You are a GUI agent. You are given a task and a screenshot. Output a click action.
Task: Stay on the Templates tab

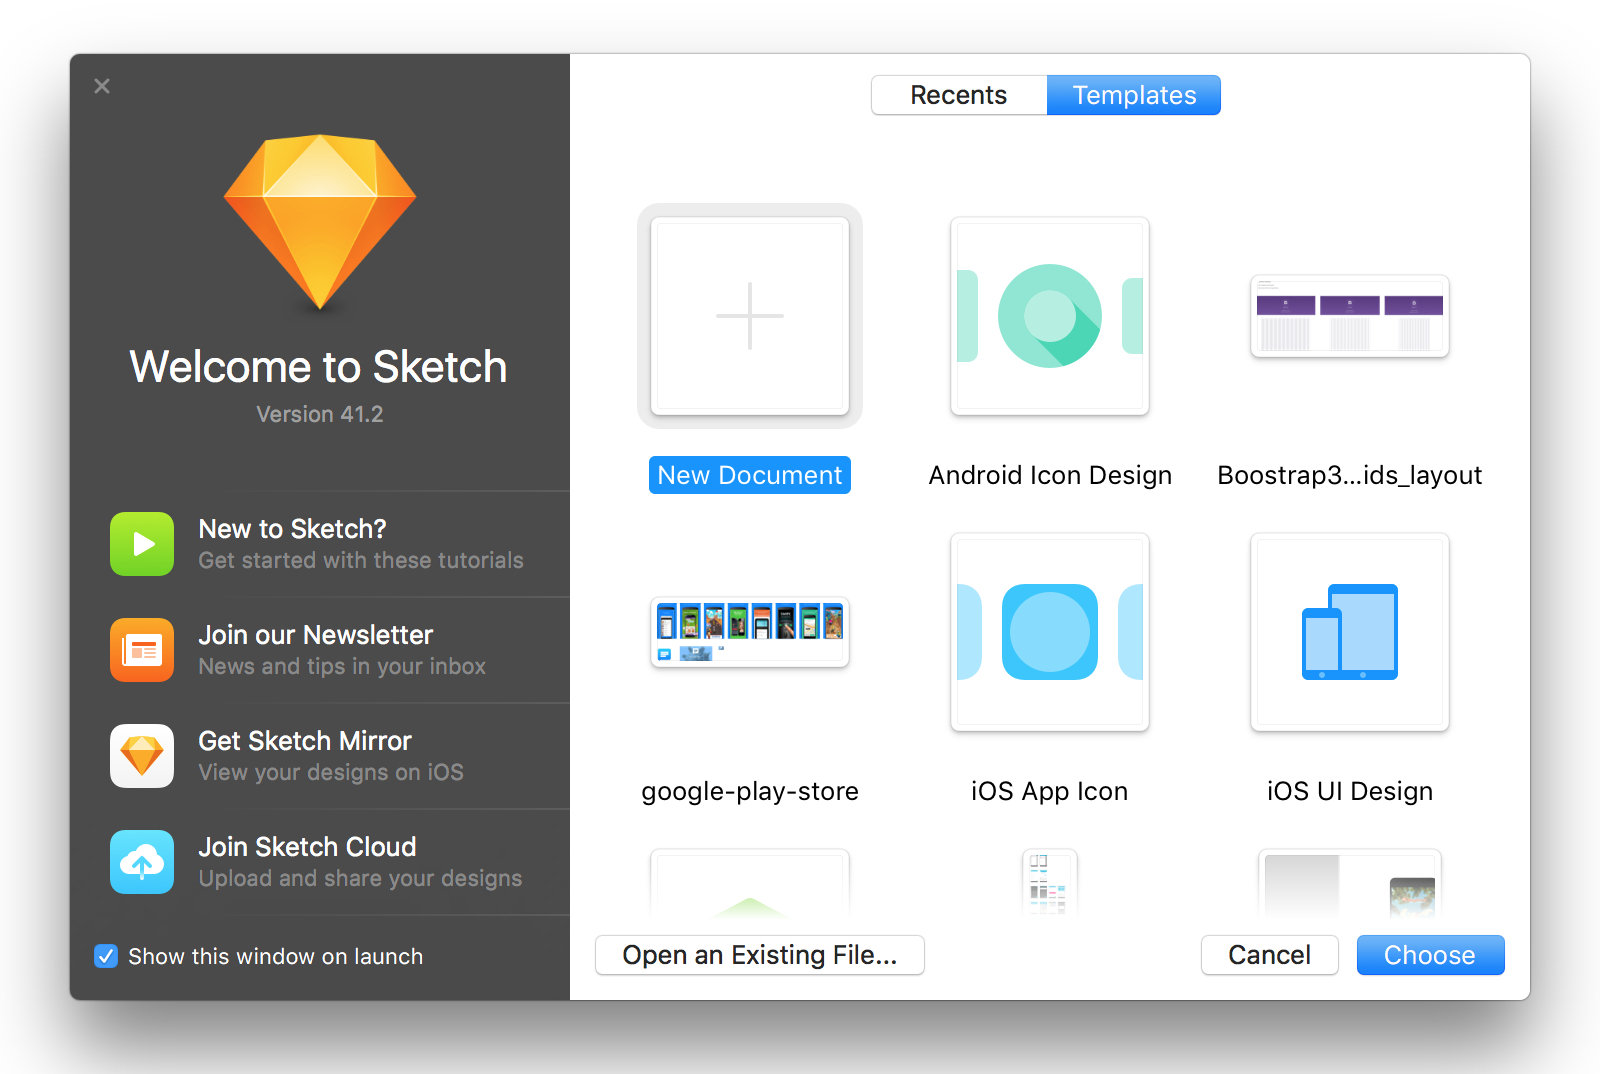click(1134, 95)
